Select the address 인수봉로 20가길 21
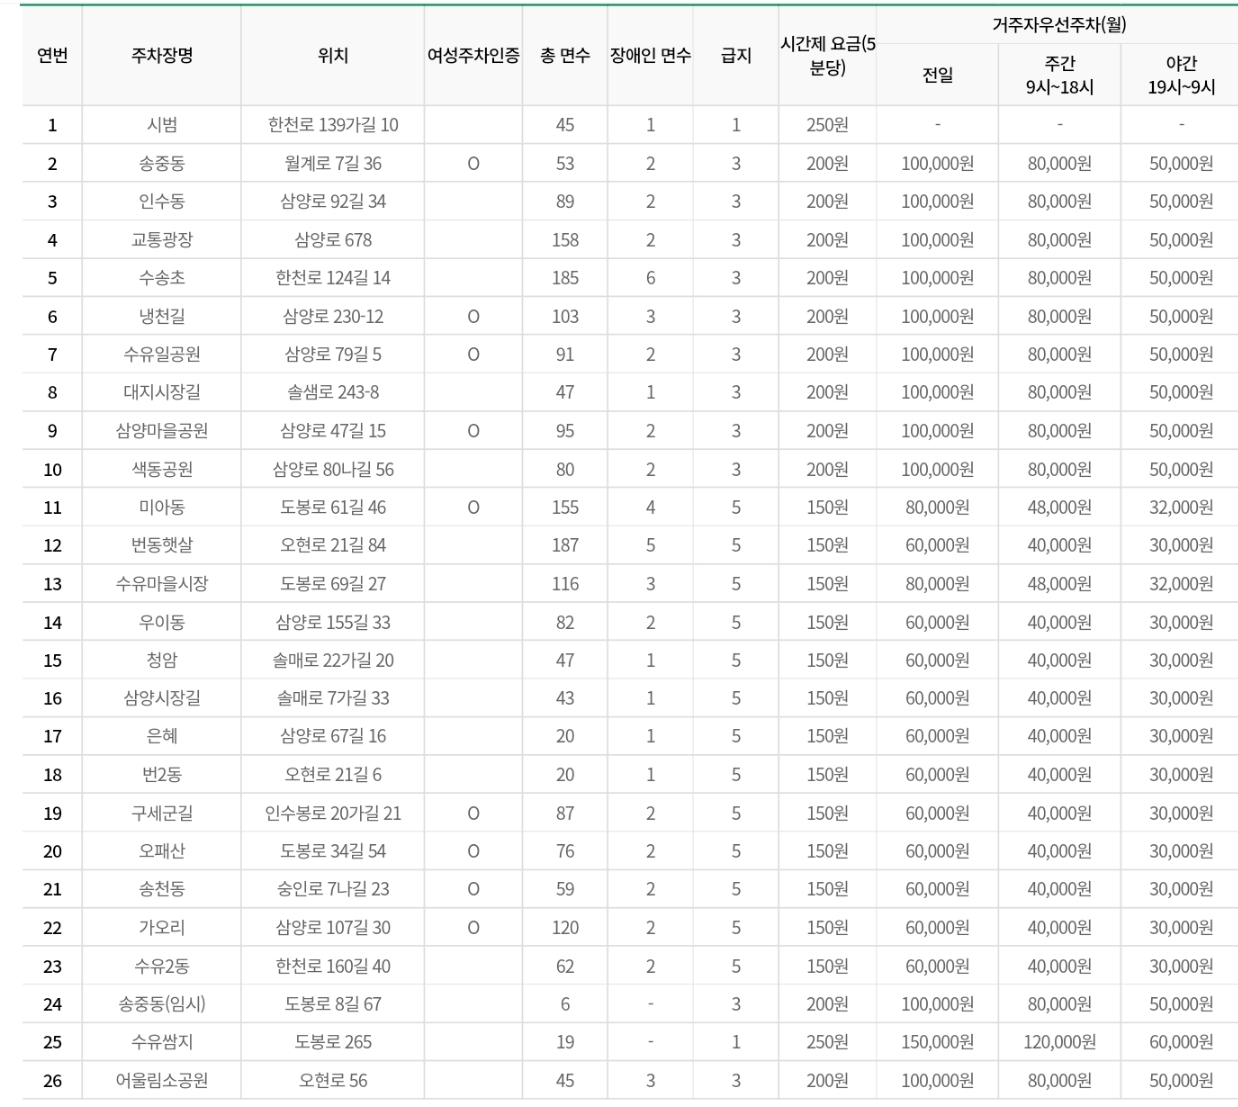Viewport: 1238px width, 1107px height. point(332,813)
